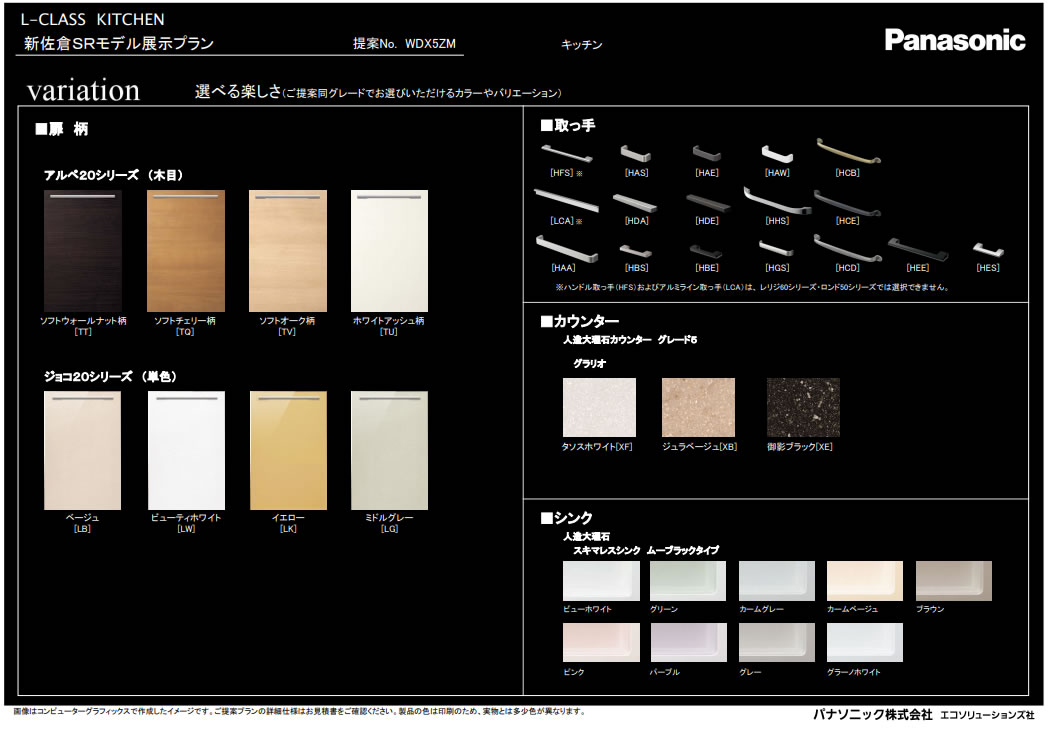
Task: Click the 'キッチン' label in the header
Action: click(581, 45)
